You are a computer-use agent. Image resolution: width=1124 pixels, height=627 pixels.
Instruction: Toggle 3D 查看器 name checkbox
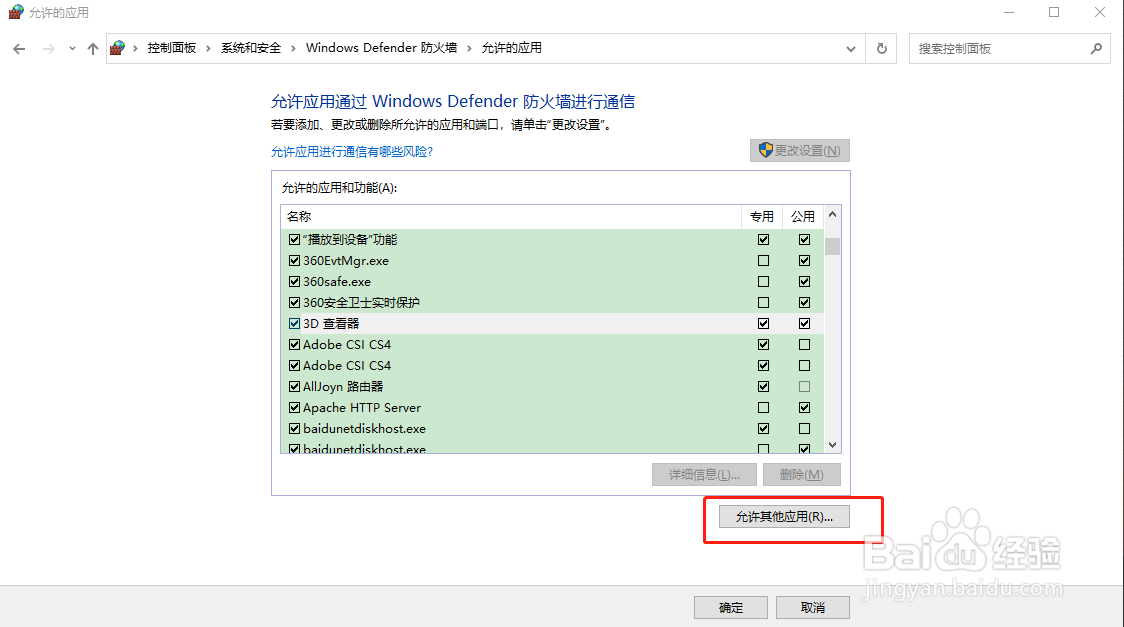coord(295,324)
